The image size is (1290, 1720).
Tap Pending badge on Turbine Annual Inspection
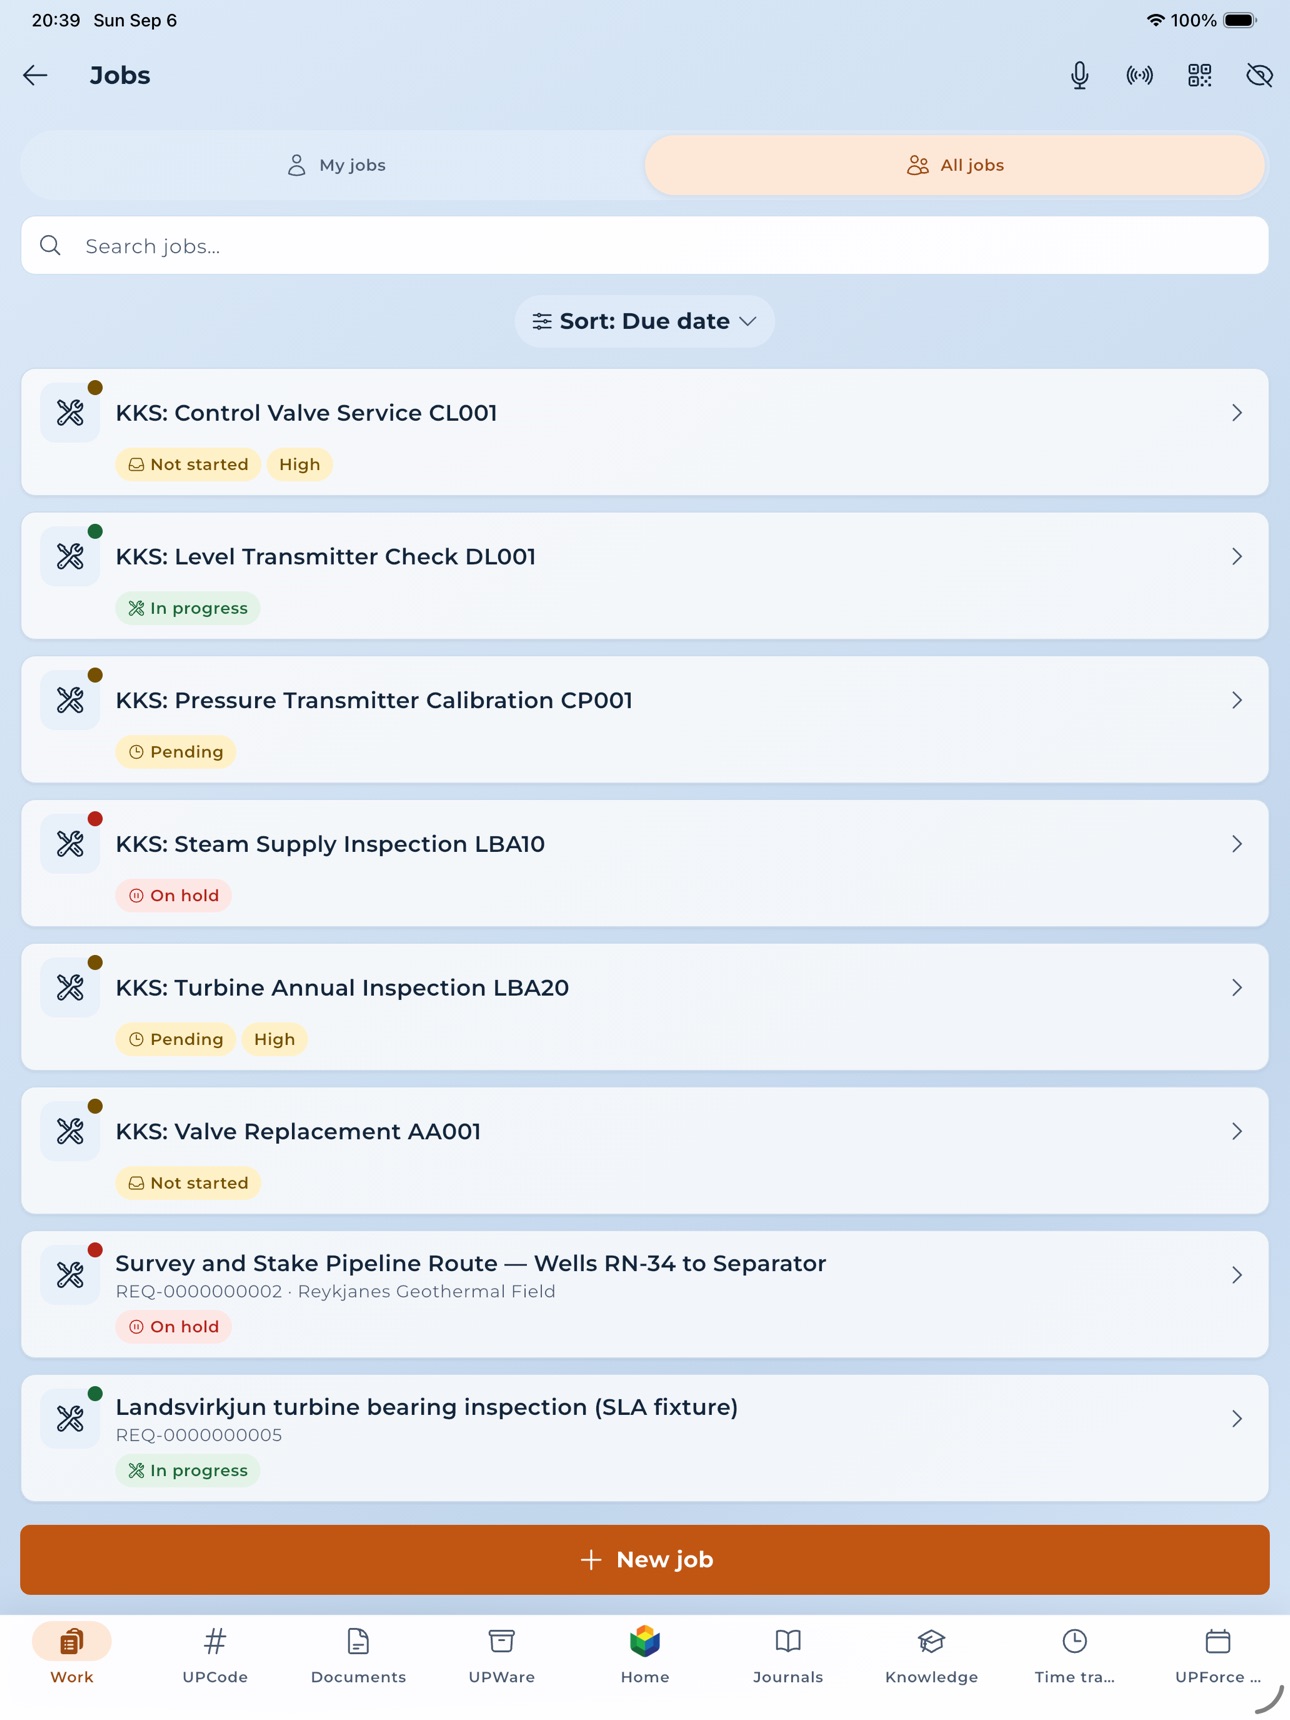pyautogui.click(x=176, y=1039)
